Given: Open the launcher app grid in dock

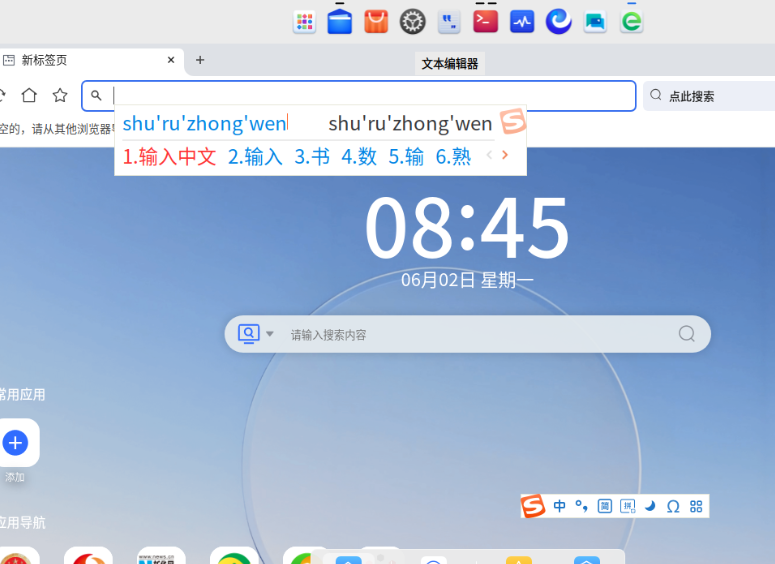Looking at the screenshot, I should pyautogui.click(x=304, y=22).
